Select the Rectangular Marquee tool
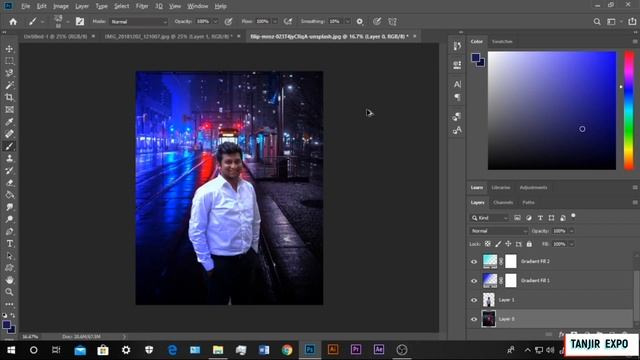 tap(9, 61)
